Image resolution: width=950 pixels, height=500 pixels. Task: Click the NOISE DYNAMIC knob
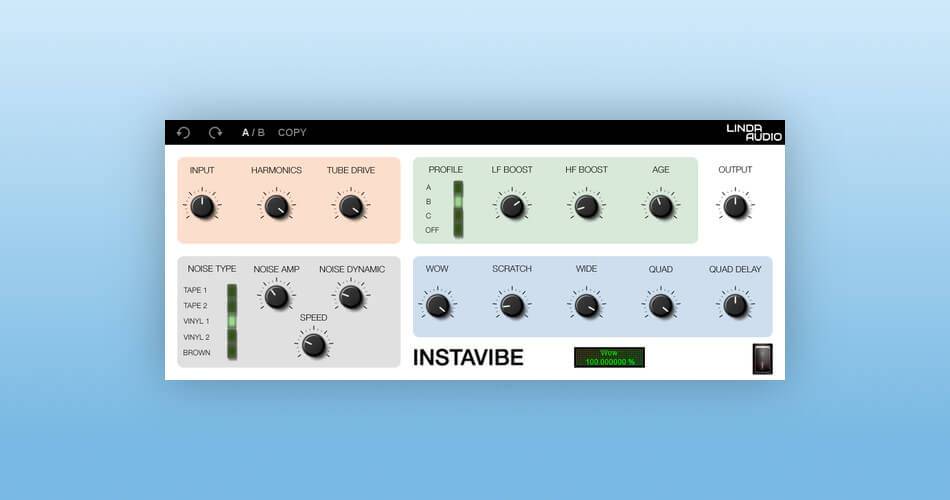pos(351,298)
